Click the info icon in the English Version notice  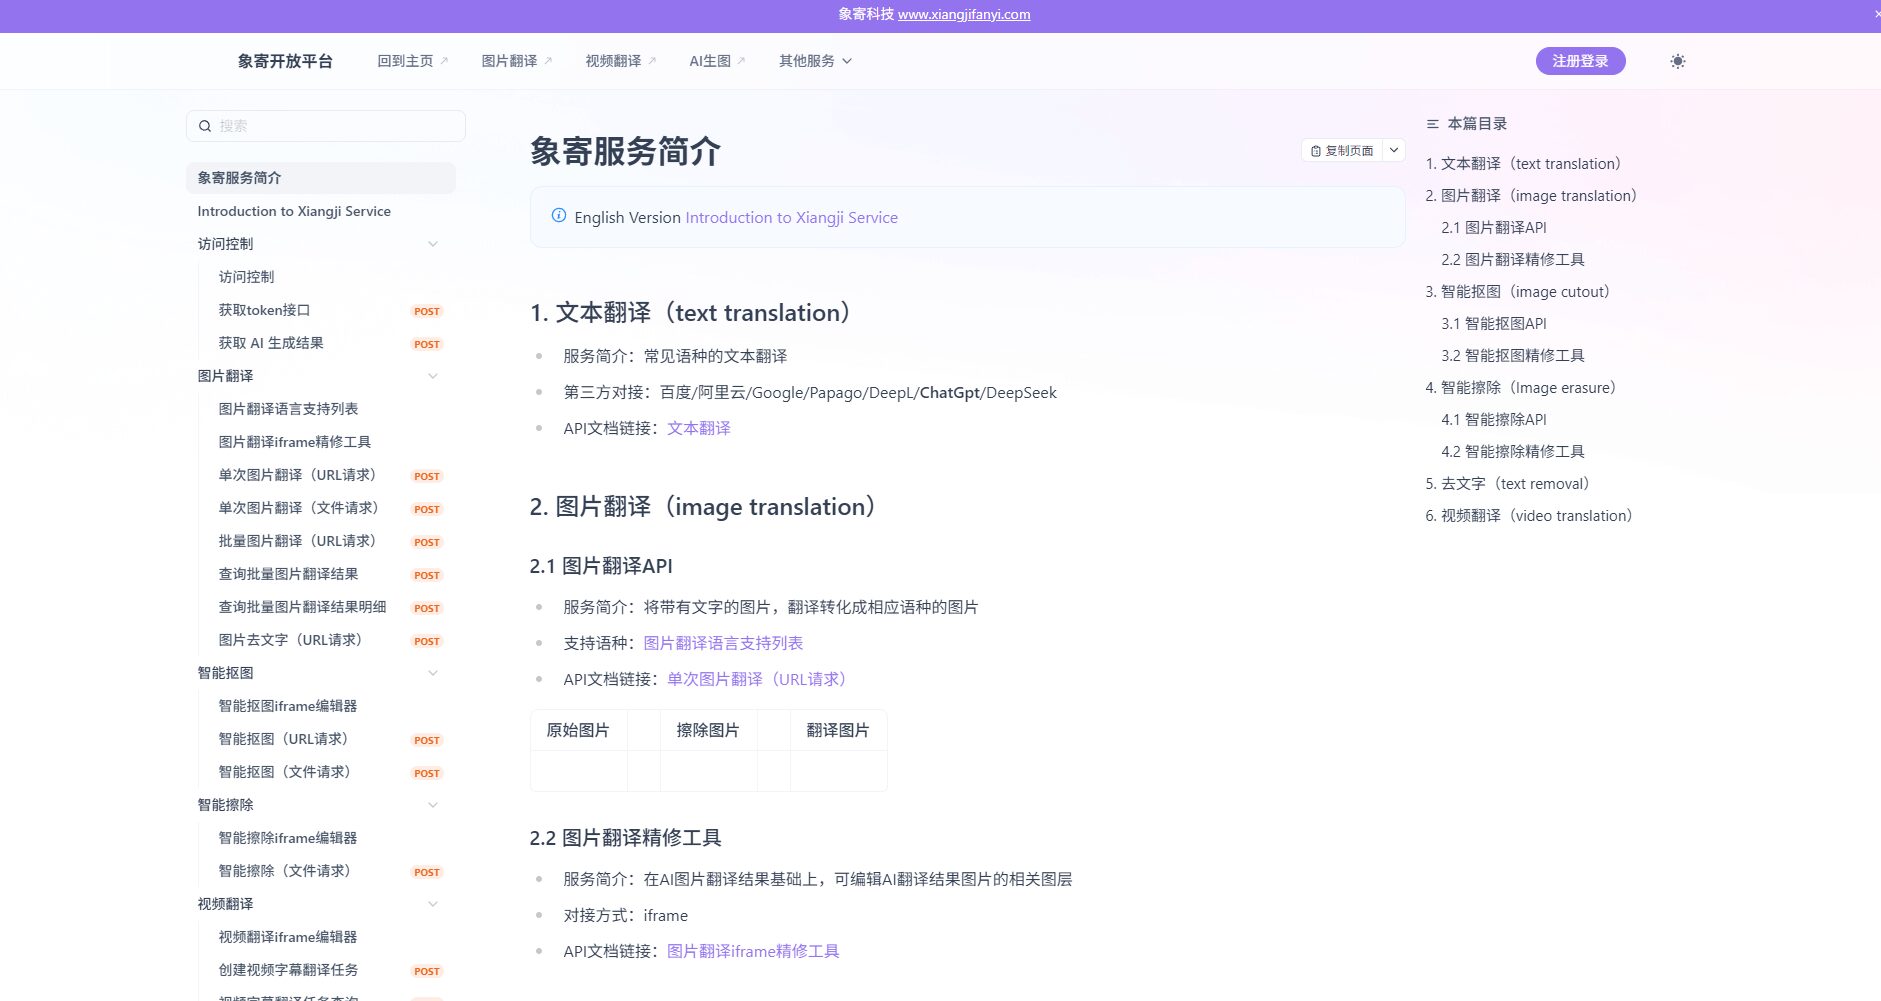(x=558, y=215)
